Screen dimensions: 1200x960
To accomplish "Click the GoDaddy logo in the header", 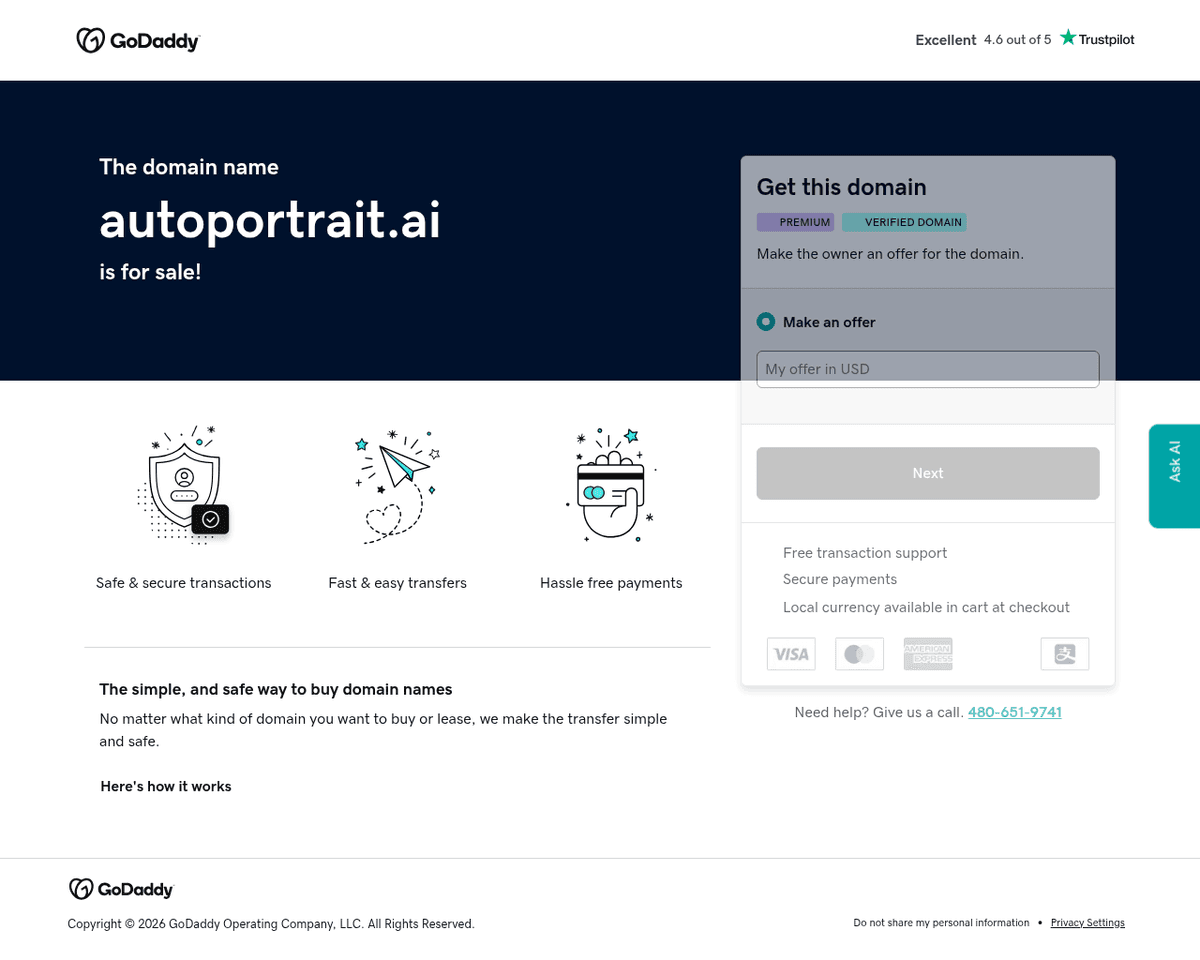I will pyautogui.click(x=138, y=41).
